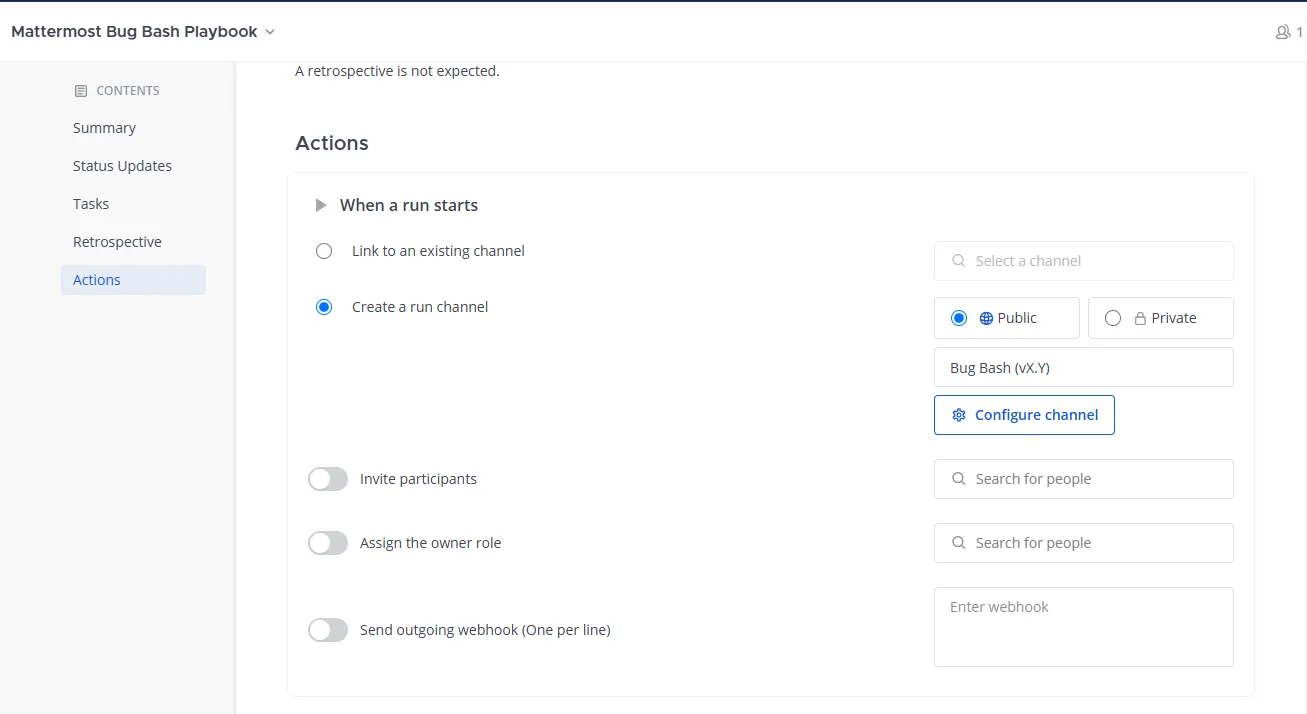The width and height of the screenshot is (1307, 714).
Task: Enable the Send outgoing webhook toggle
Action: [x=328, y=630]
